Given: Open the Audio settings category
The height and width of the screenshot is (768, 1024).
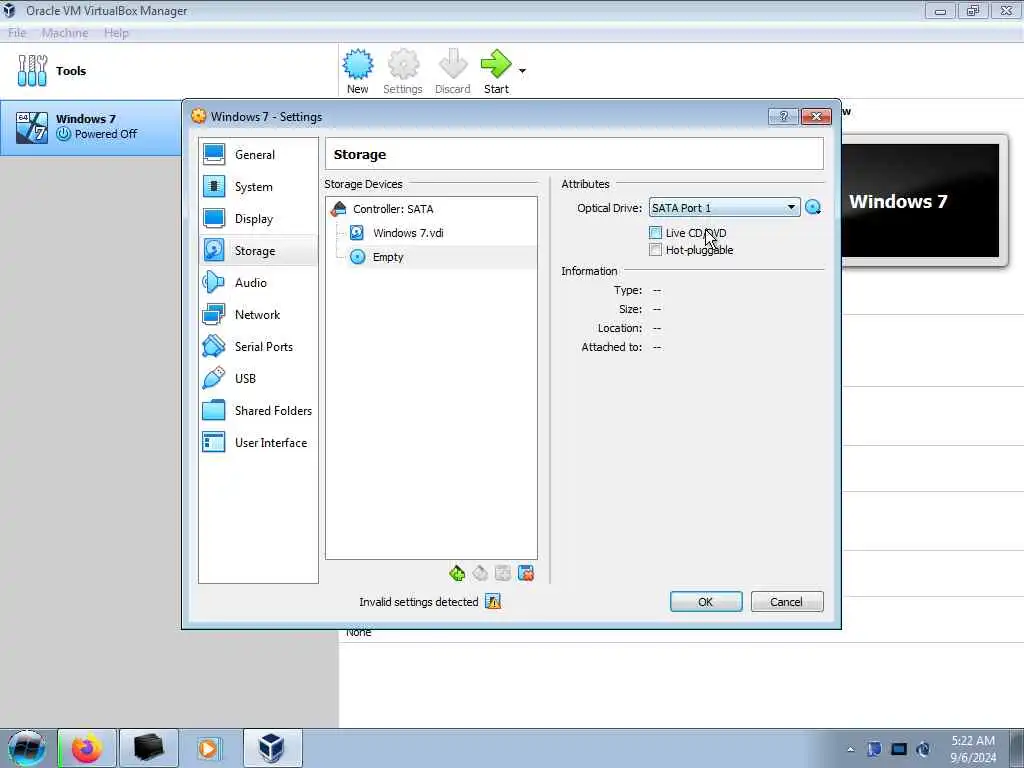Looking at the screenshot, I should pyautogui.click(x=258, y=283).
